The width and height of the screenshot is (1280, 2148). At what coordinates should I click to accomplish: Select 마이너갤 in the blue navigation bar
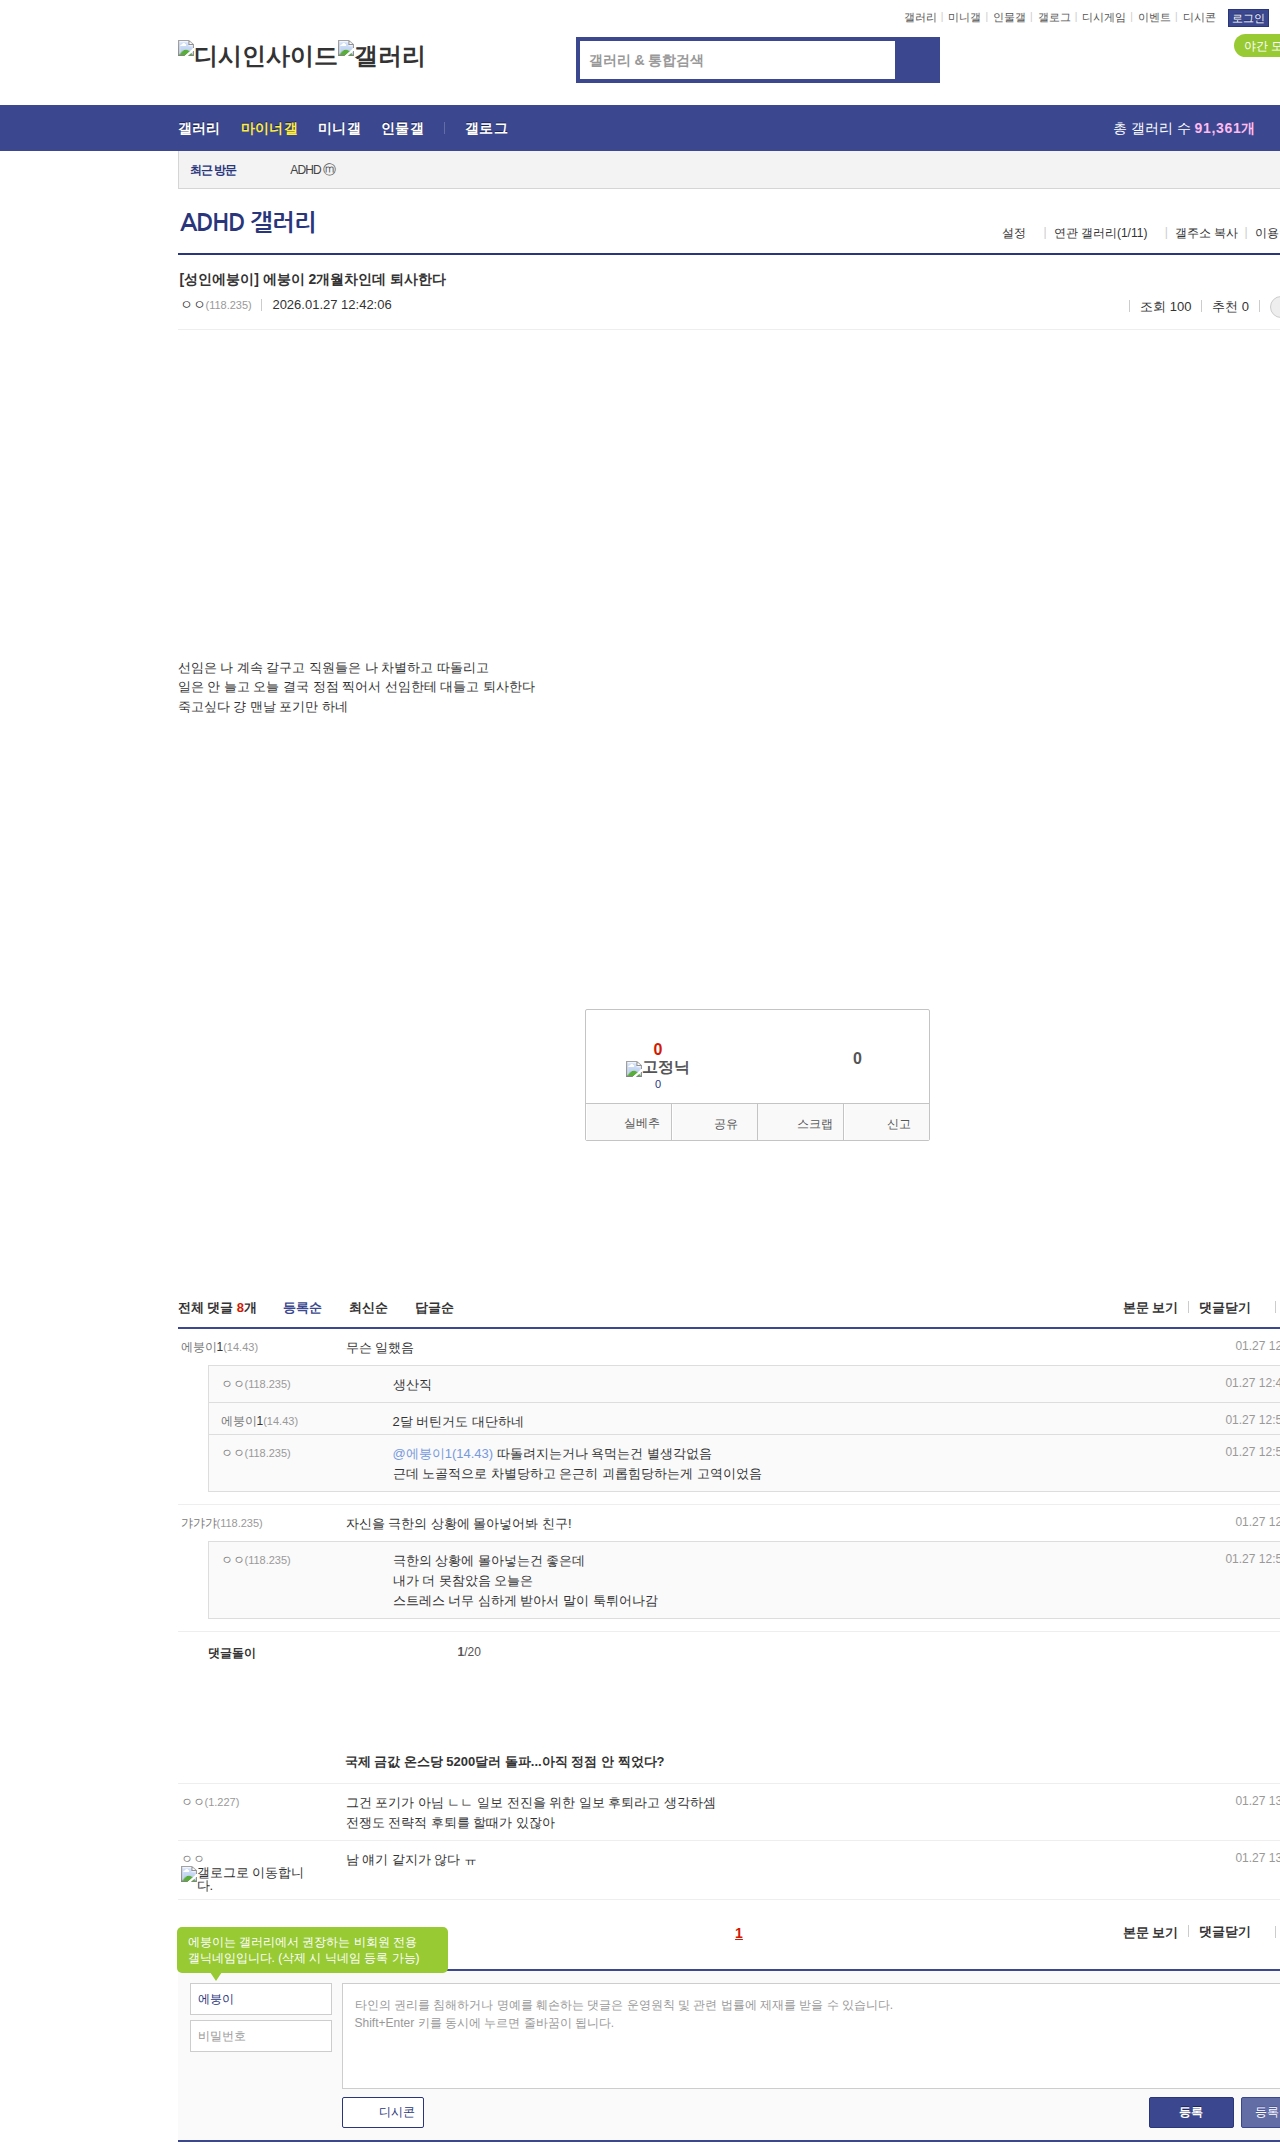pos(269,128)
